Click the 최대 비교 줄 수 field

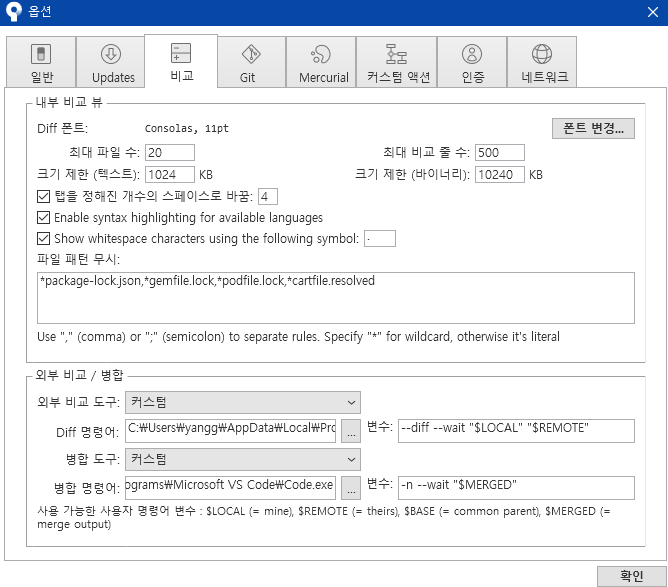point(500,153)
